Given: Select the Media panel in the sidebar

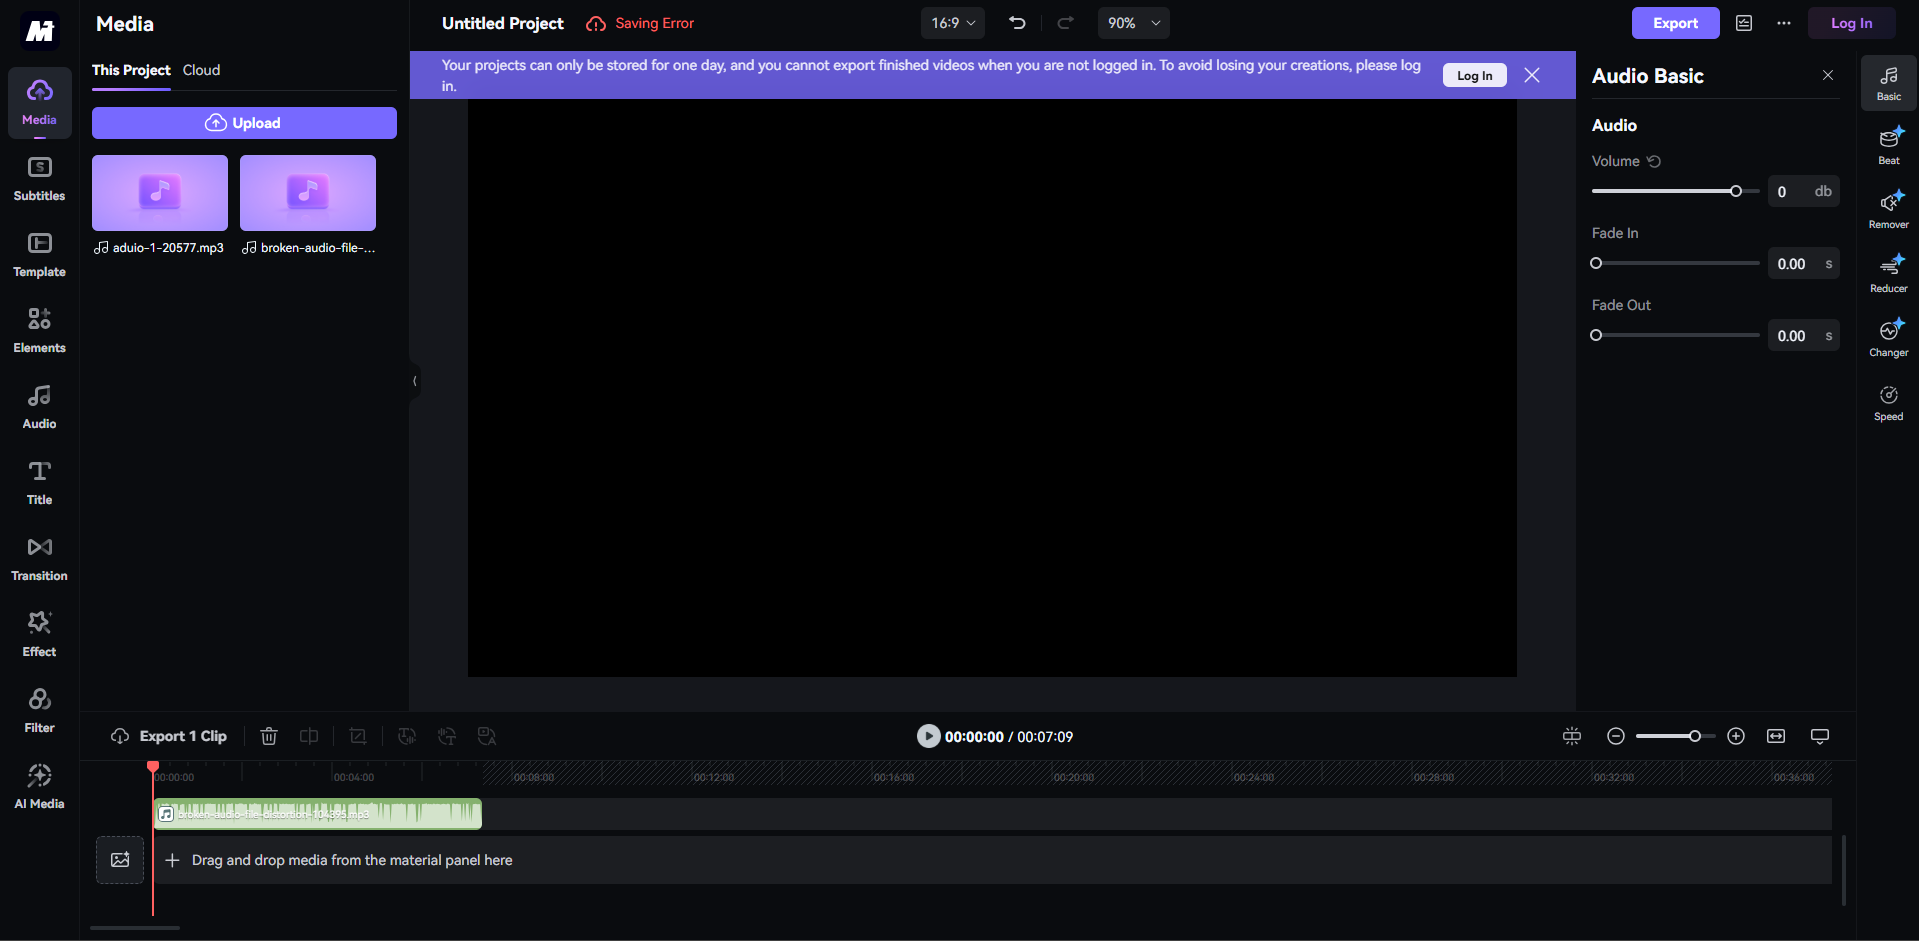Looking at the screenshot, I should click(x=39, y=103).
